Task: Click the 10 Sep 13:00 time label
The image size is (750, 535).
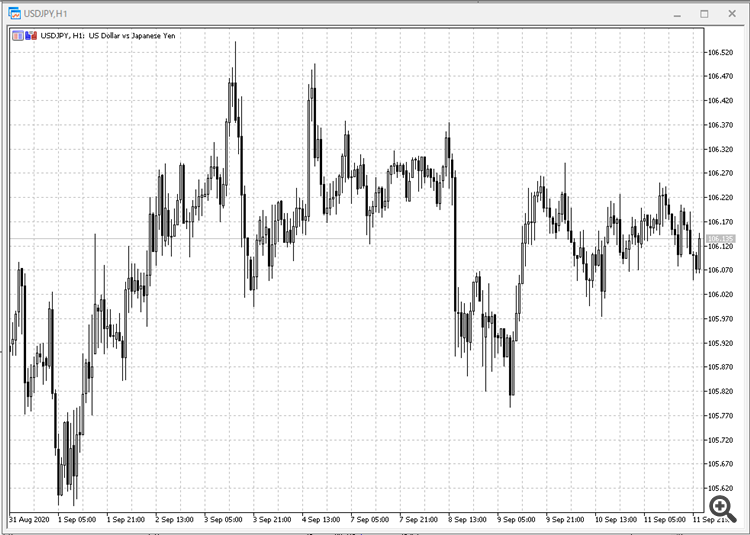Action: tap(616, 519)
